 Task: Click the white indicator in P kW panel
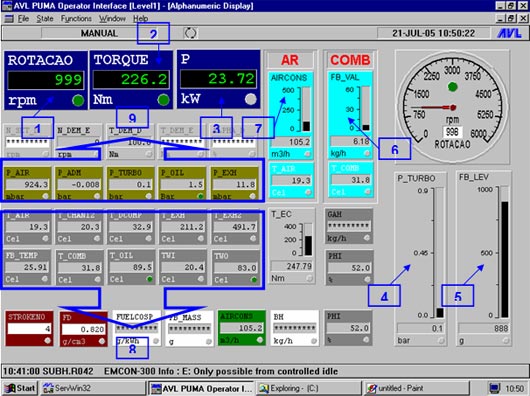click(x=250, y=99)
